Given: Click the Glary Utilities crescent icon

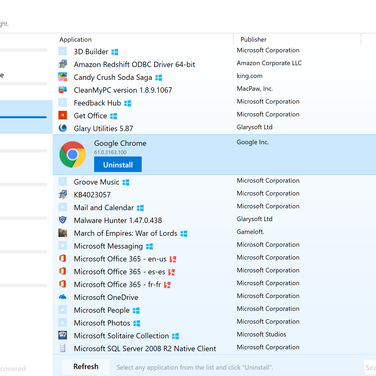Looking at the screenshot, I should (63, 128).
